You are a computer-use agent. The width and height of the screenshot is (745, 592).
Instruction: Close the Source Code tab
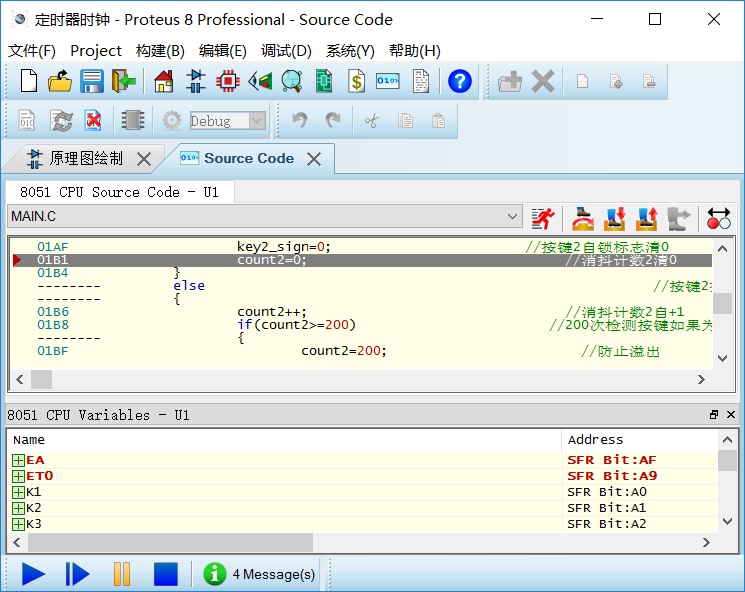314,159
